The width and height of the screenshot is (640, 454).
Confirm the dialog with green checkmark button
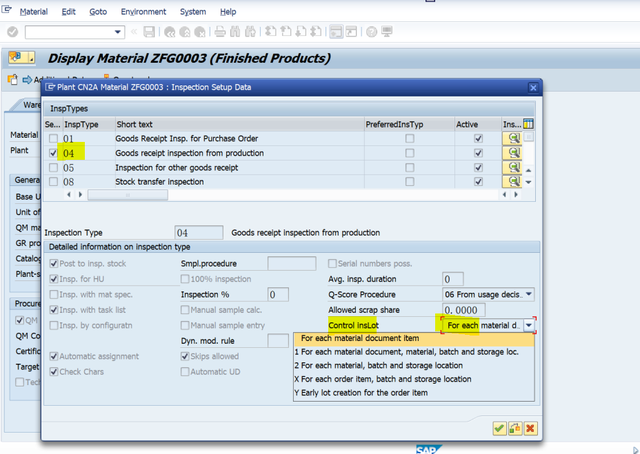point(499,428)
